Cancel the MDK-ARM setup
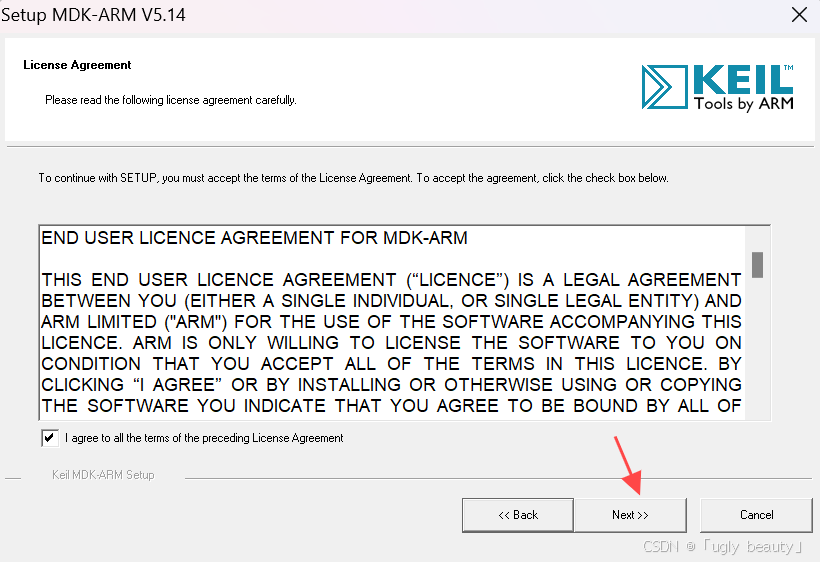The height and width of the screenshot is (562, 820). (756, 515)
